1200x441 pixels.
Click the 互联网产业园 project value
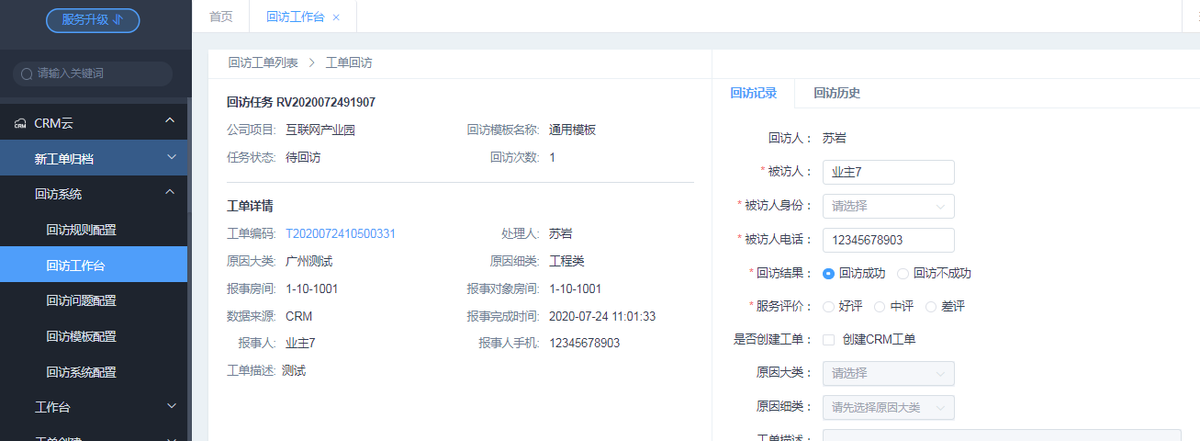pyautogui.click(x=320, y=130)
